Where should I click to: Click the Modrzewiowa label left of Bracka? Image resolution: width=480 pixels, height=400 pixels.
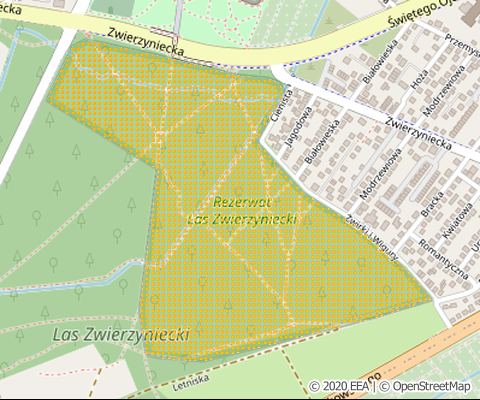pos(381,174)
